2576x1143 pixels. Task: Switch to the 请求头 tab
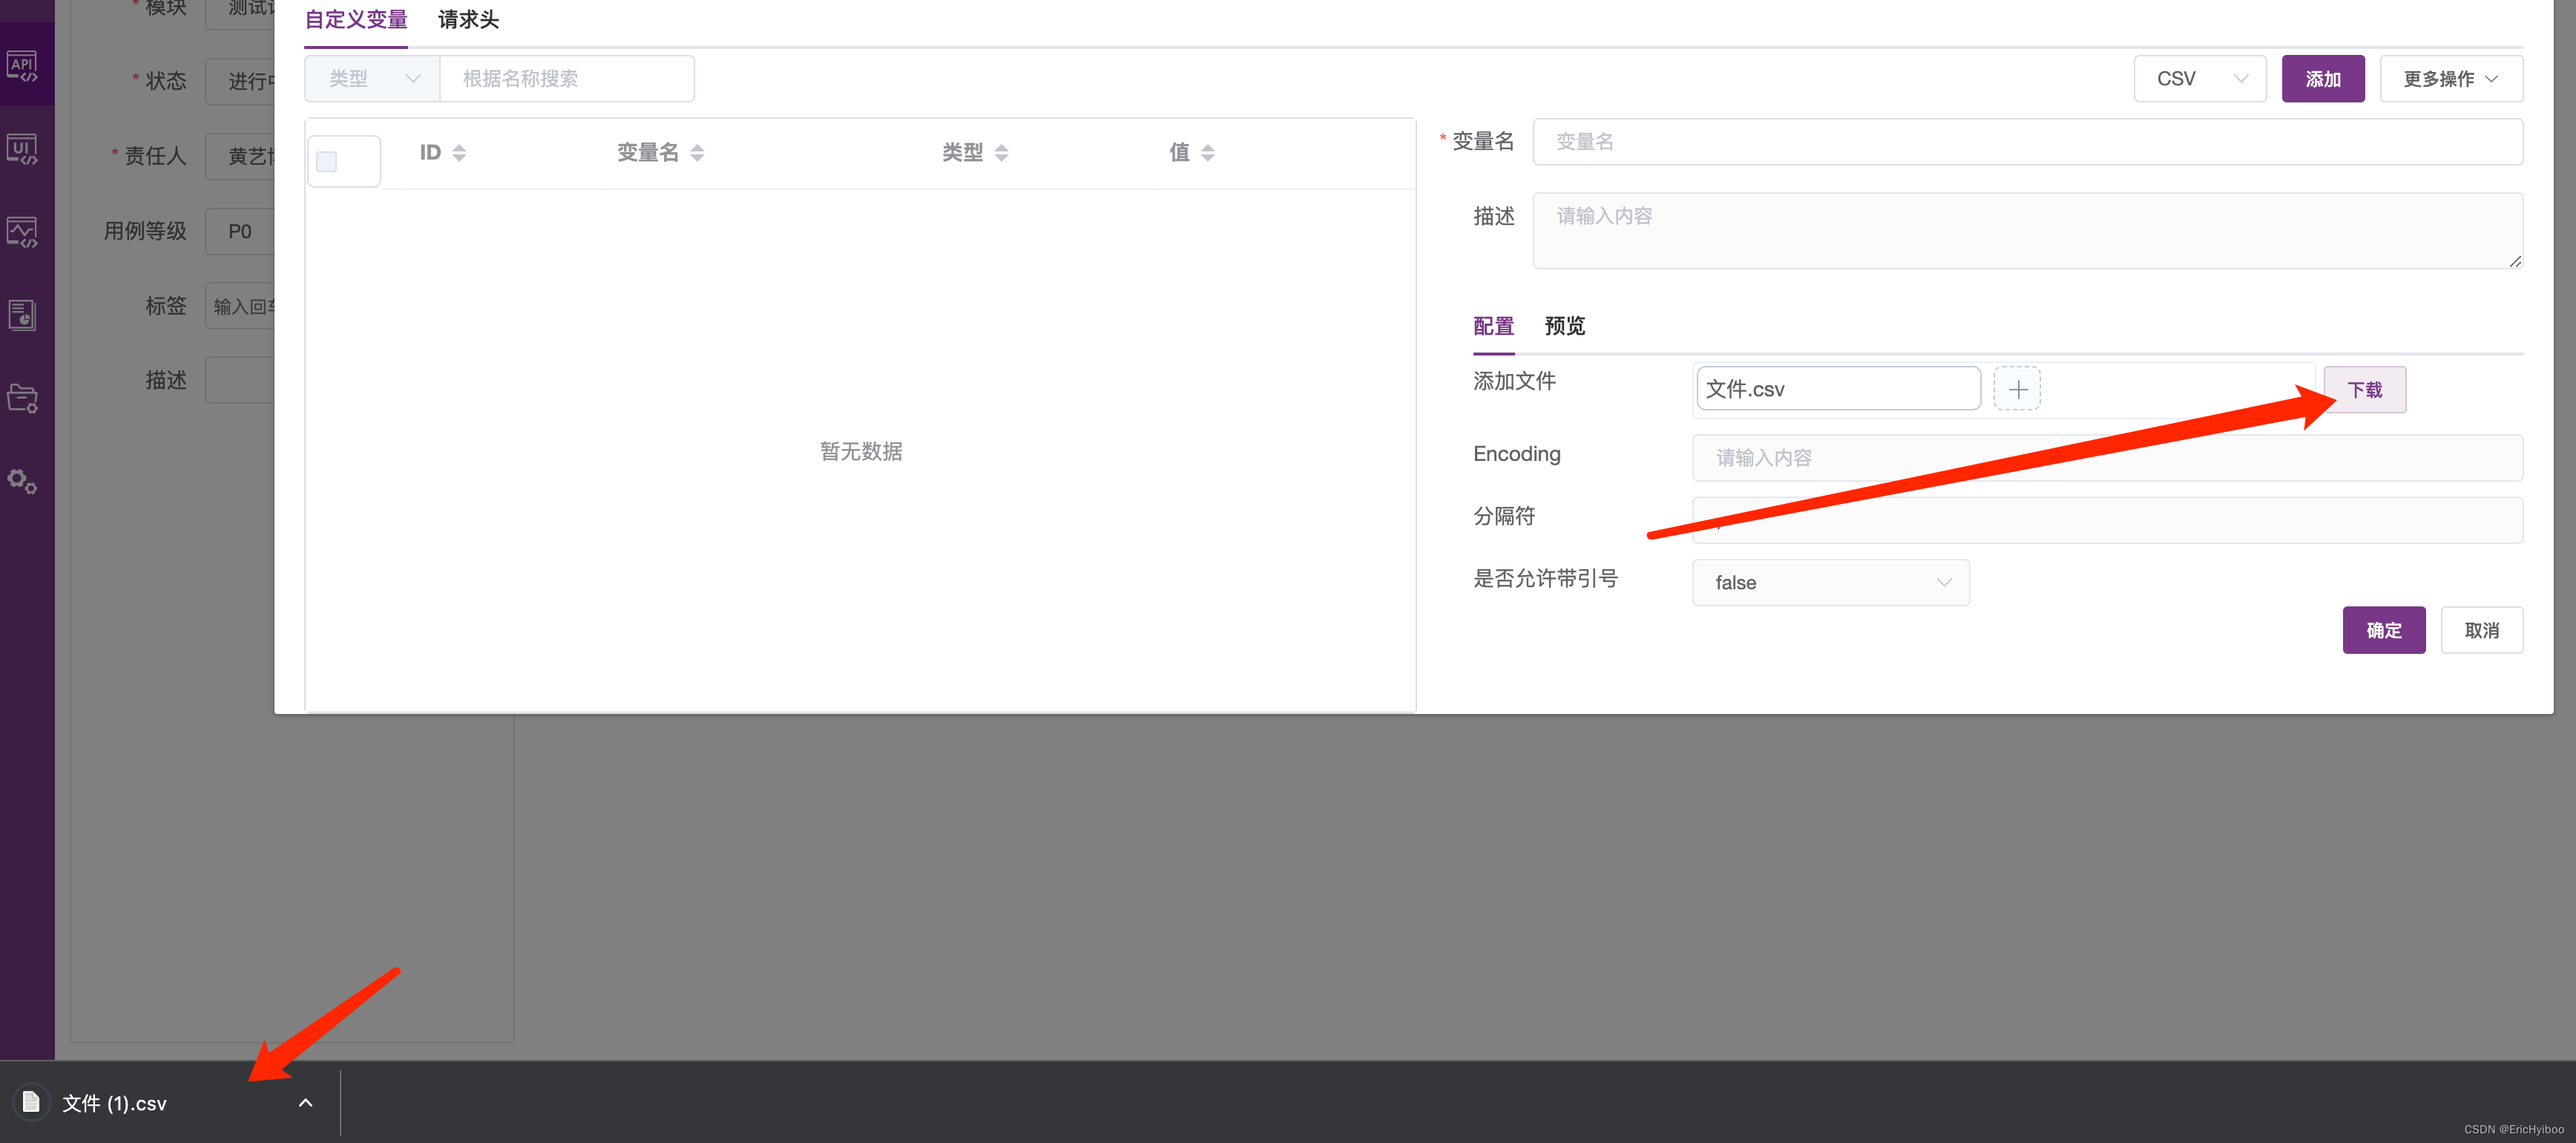pos(468,20)
